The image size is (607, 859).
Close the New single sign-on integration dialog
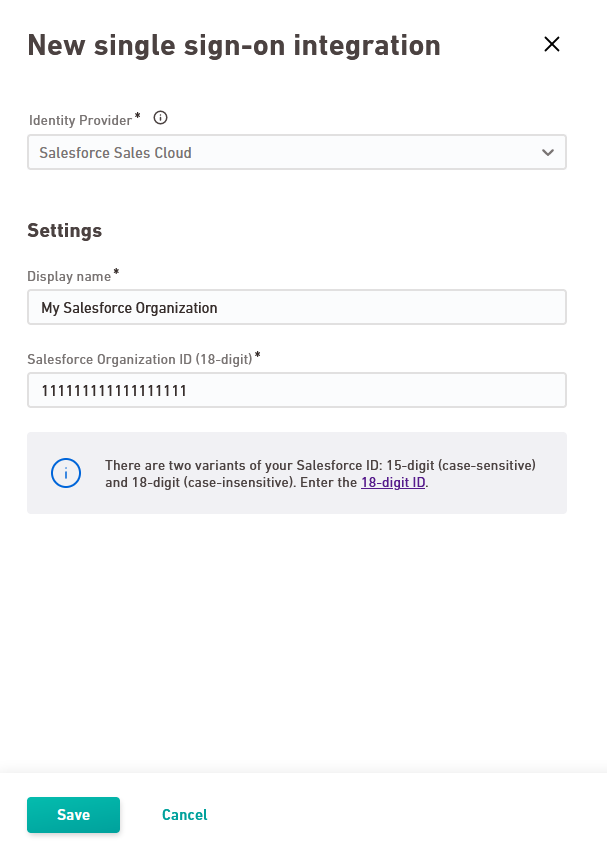(552, 44)
